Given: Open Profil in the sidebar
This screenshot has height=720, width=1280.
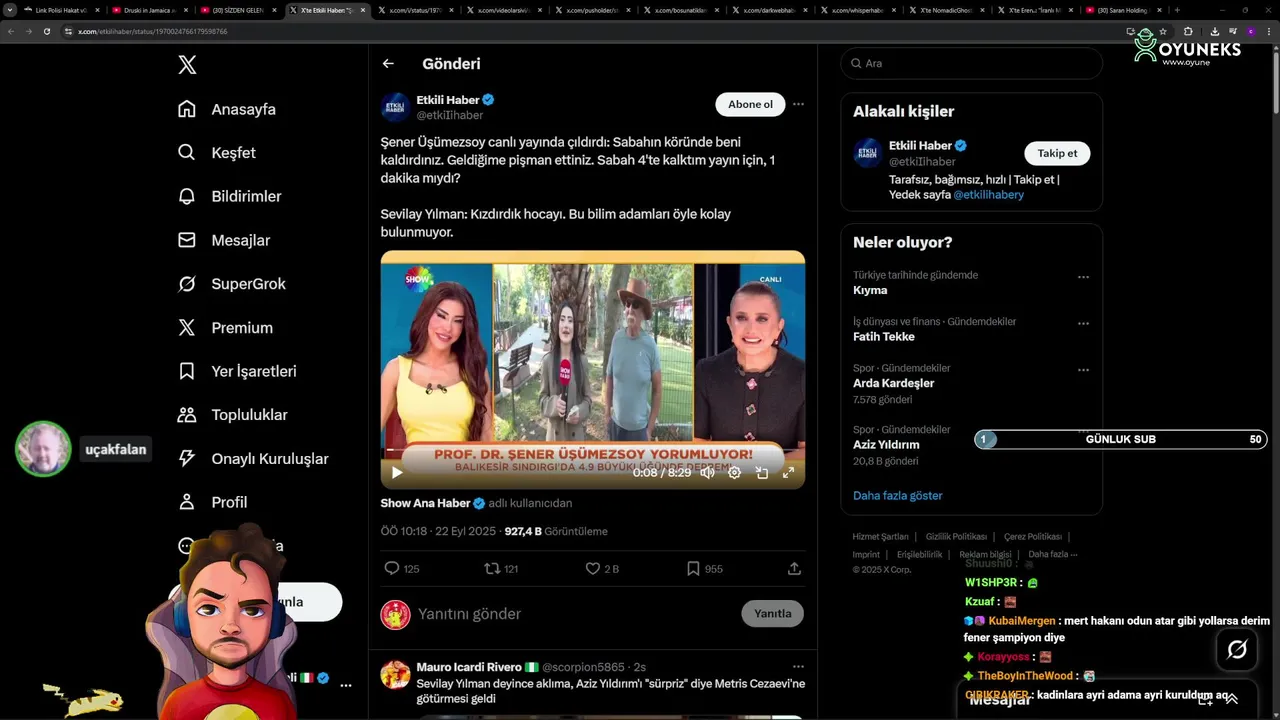Looking at the screenshot, I should [x=212, y=502].
